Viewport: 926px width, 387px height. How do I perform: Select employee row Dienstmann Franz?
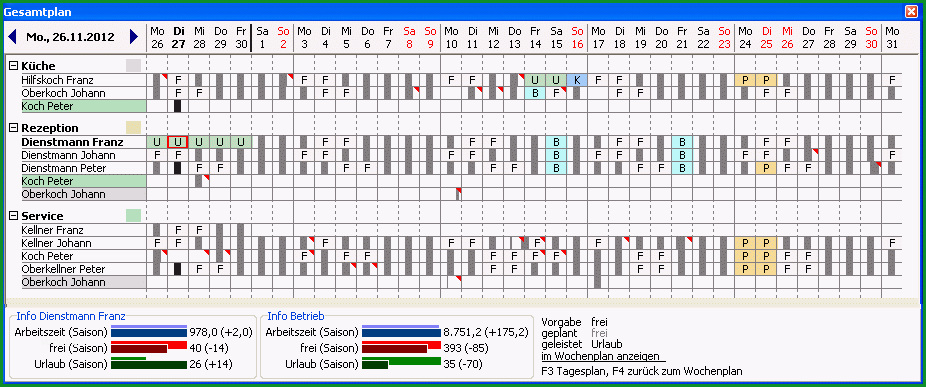(73, 142)
